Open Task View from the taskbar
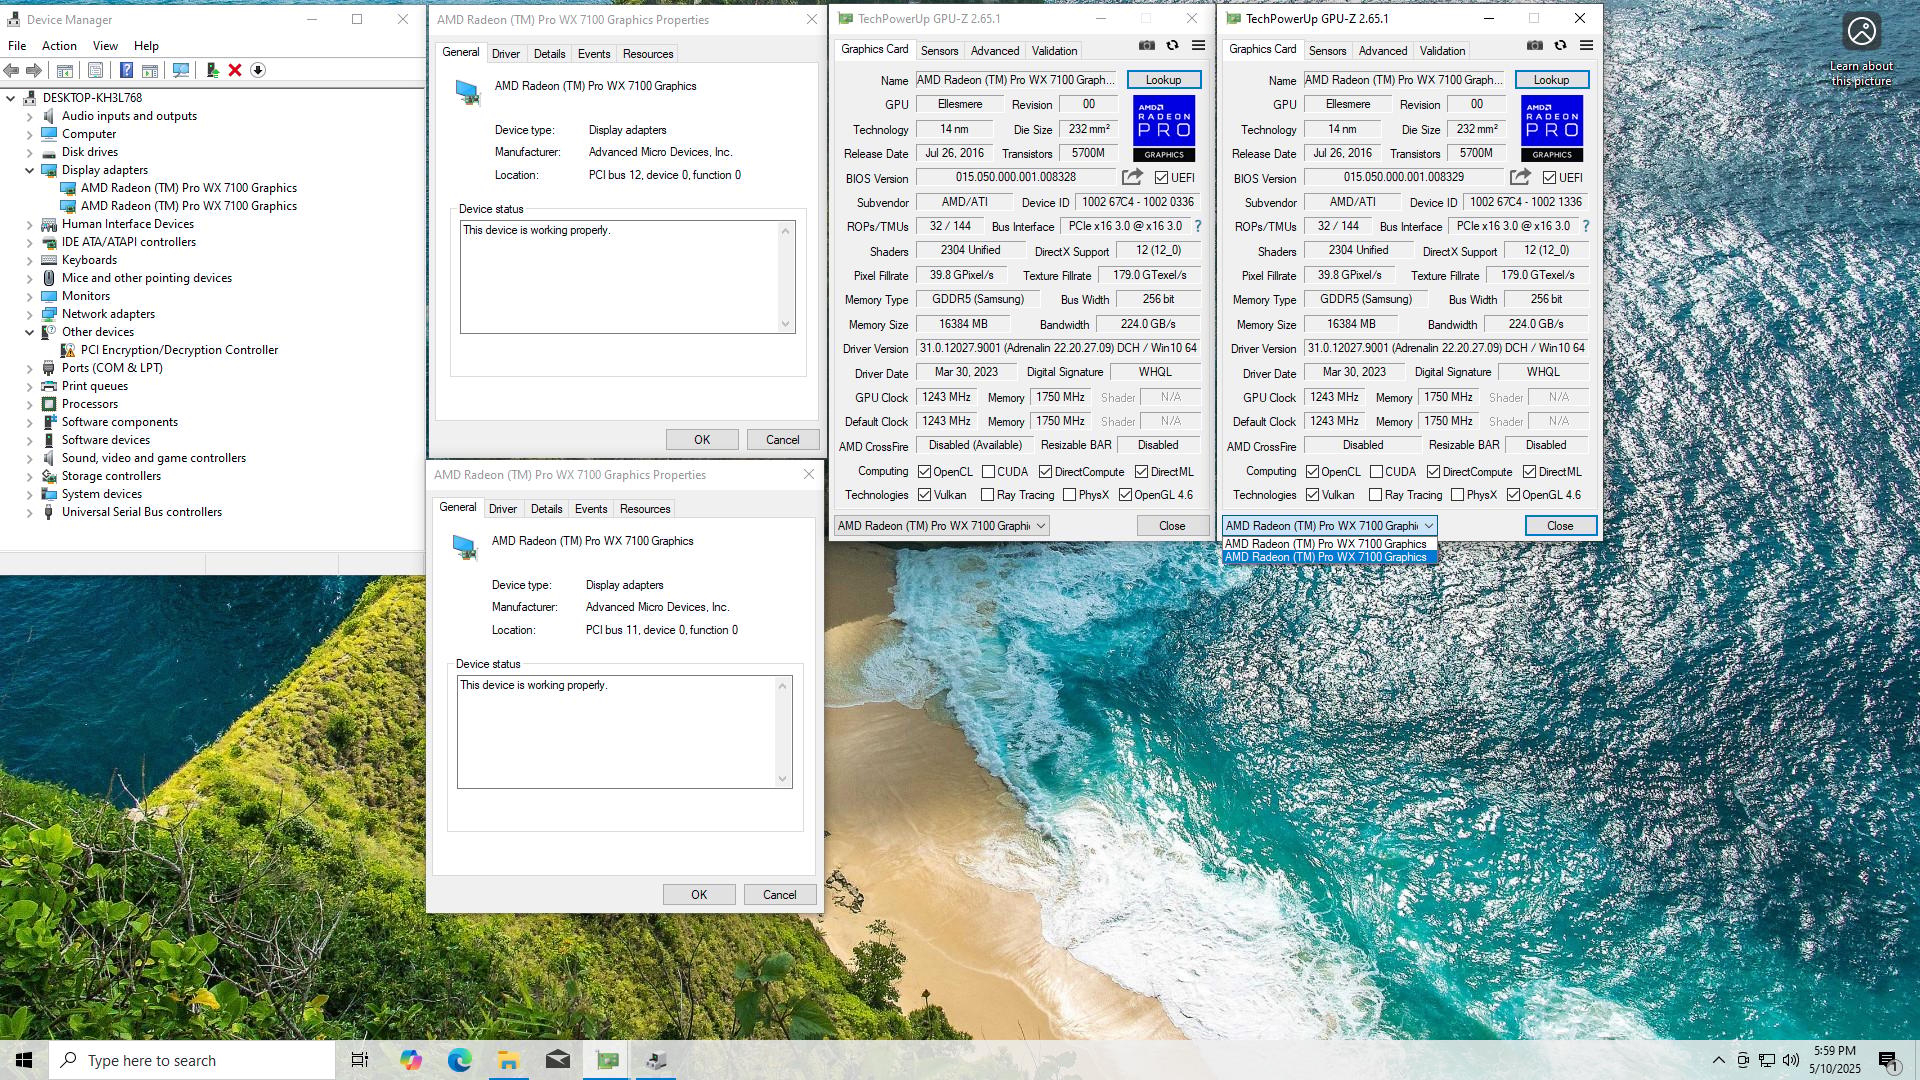 coord(360,1060)
